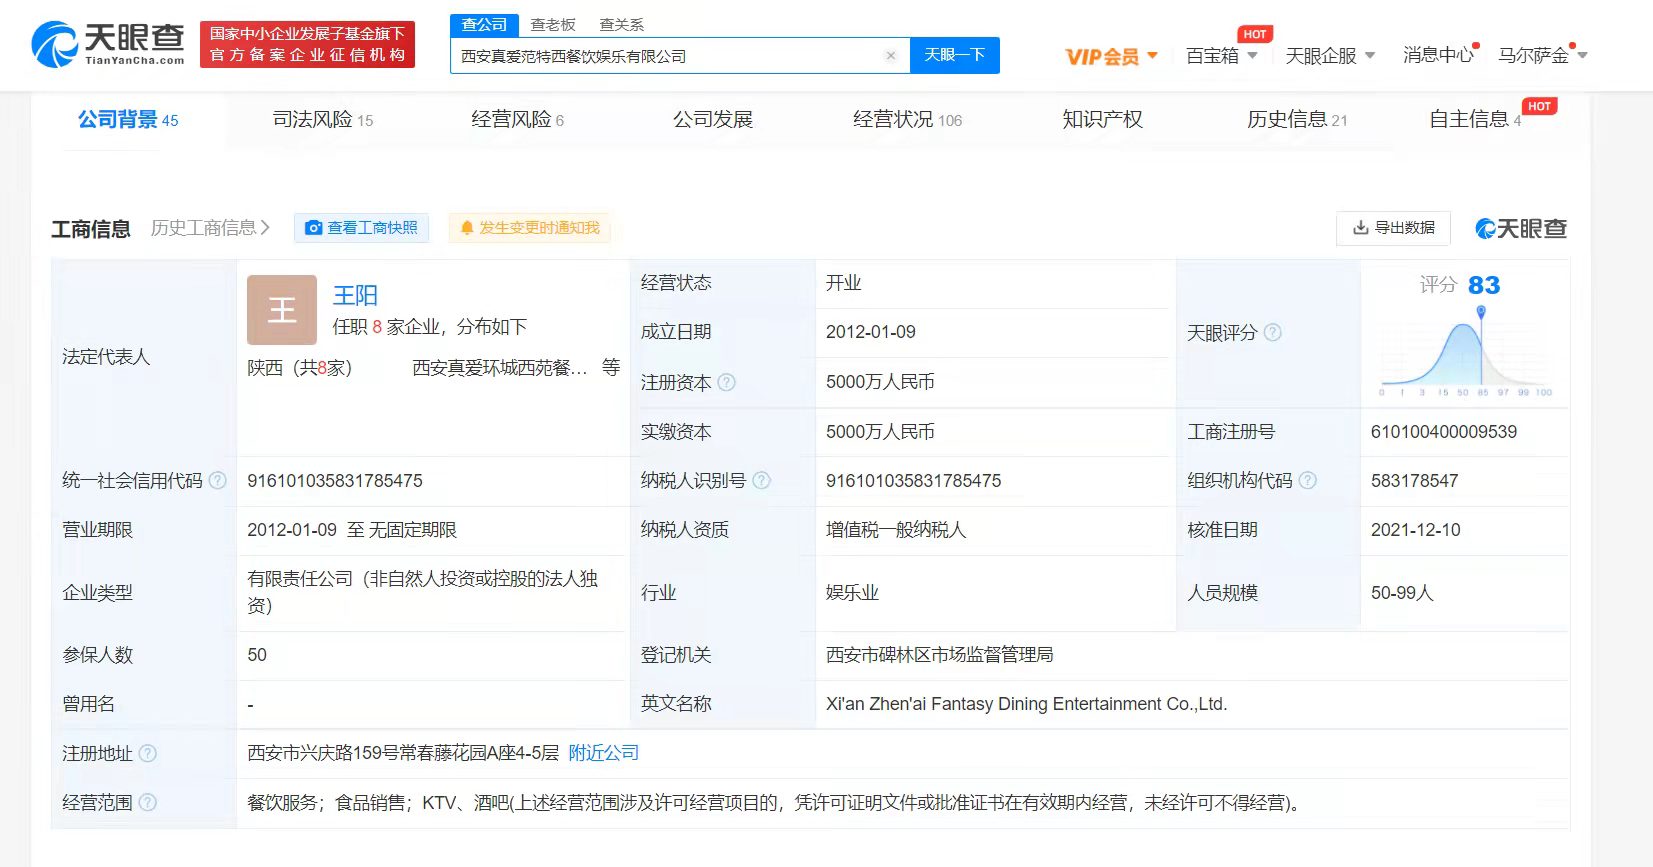
Task: Click help icon beside 统一社会信用代码
Action: pyautogui.click(x=217, y=481)
